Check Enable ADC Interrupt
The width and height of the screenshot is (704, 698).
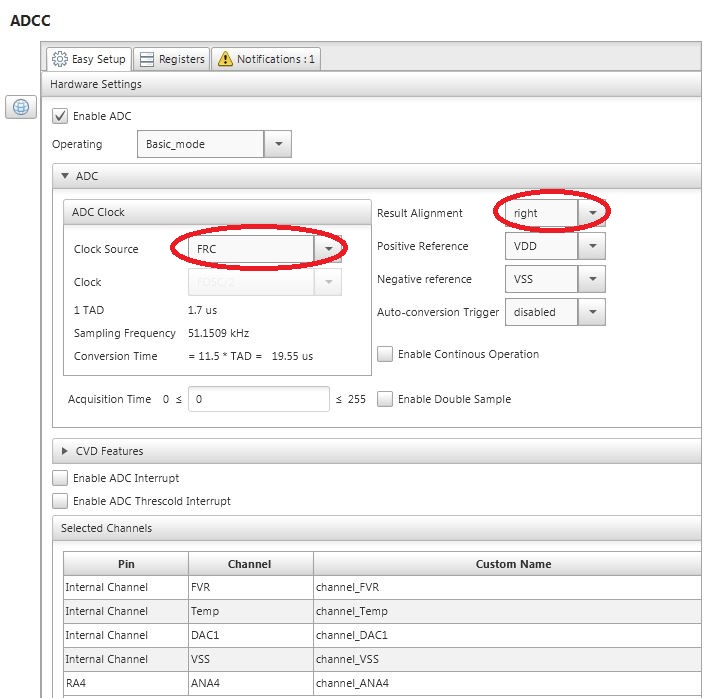[60, 478]
